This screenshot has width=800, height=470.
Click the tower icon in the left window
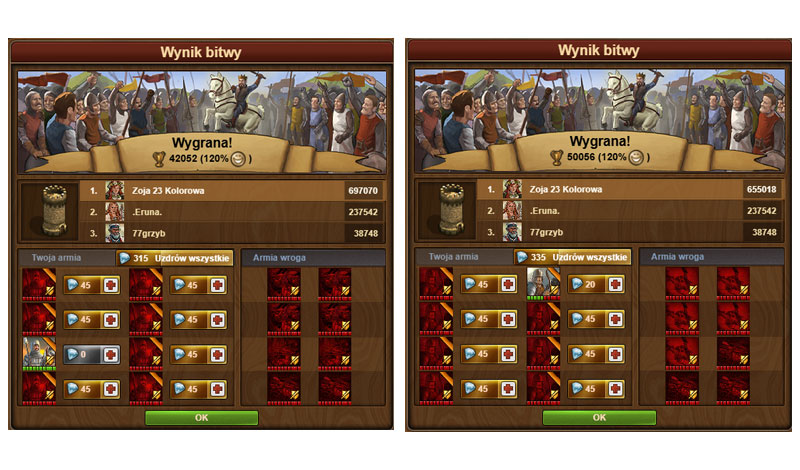coord(54,211)
